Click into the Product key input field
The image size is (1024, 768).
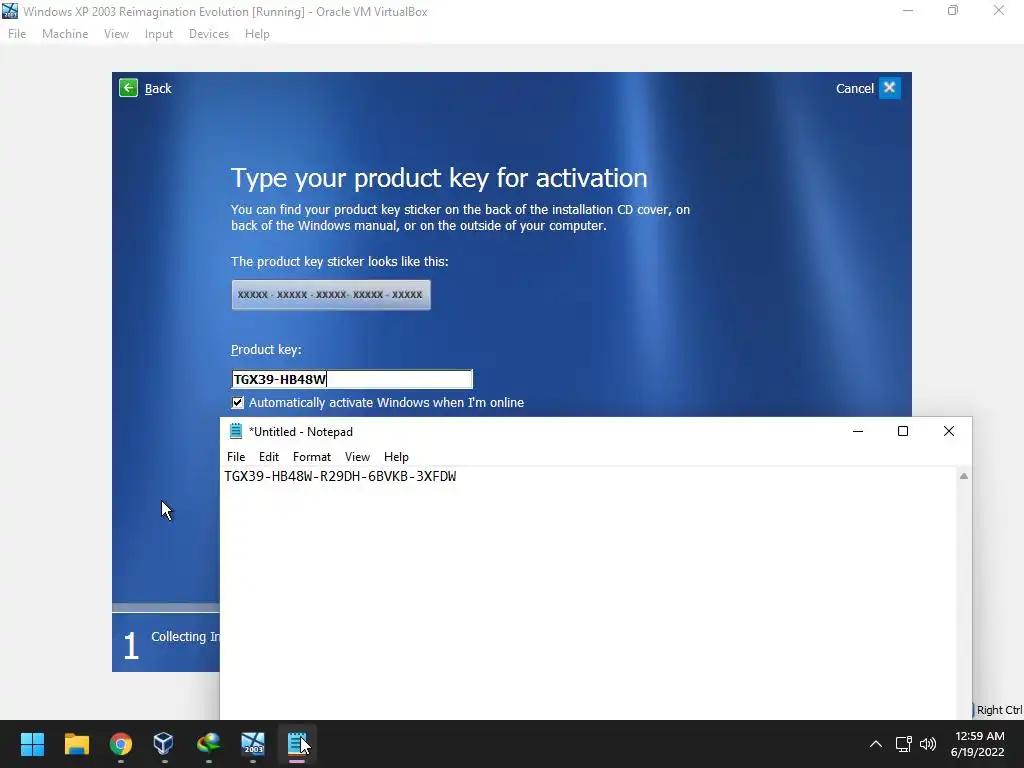(352, 379)
